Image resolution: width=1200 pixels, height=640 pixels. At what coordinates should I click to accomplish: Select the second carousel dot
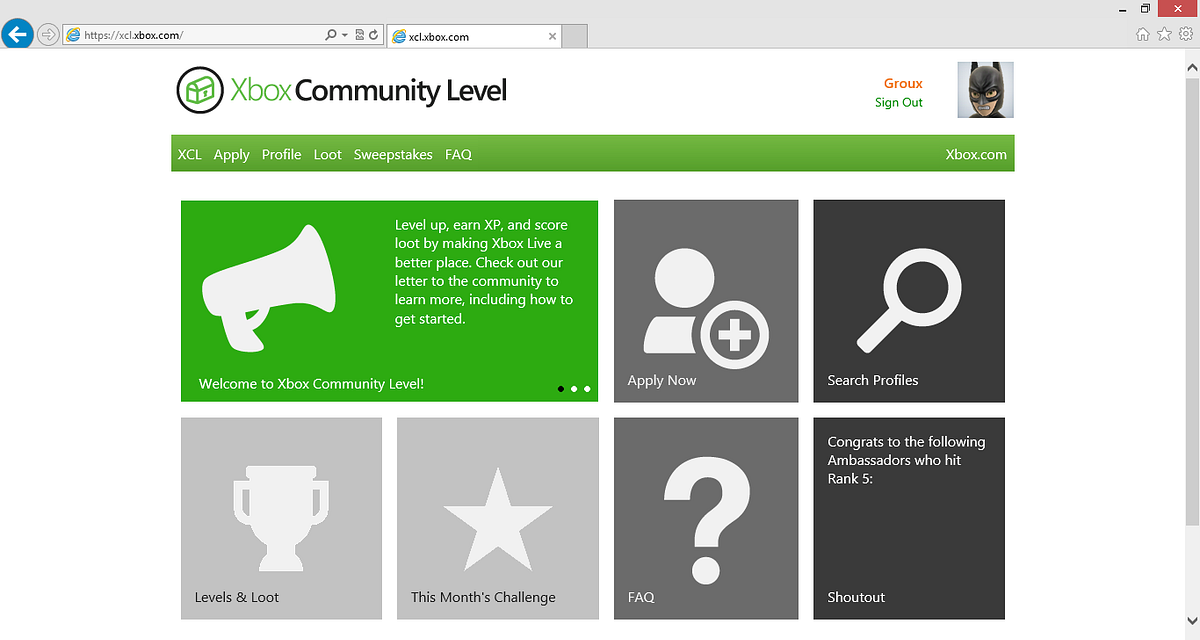point(574,388)
